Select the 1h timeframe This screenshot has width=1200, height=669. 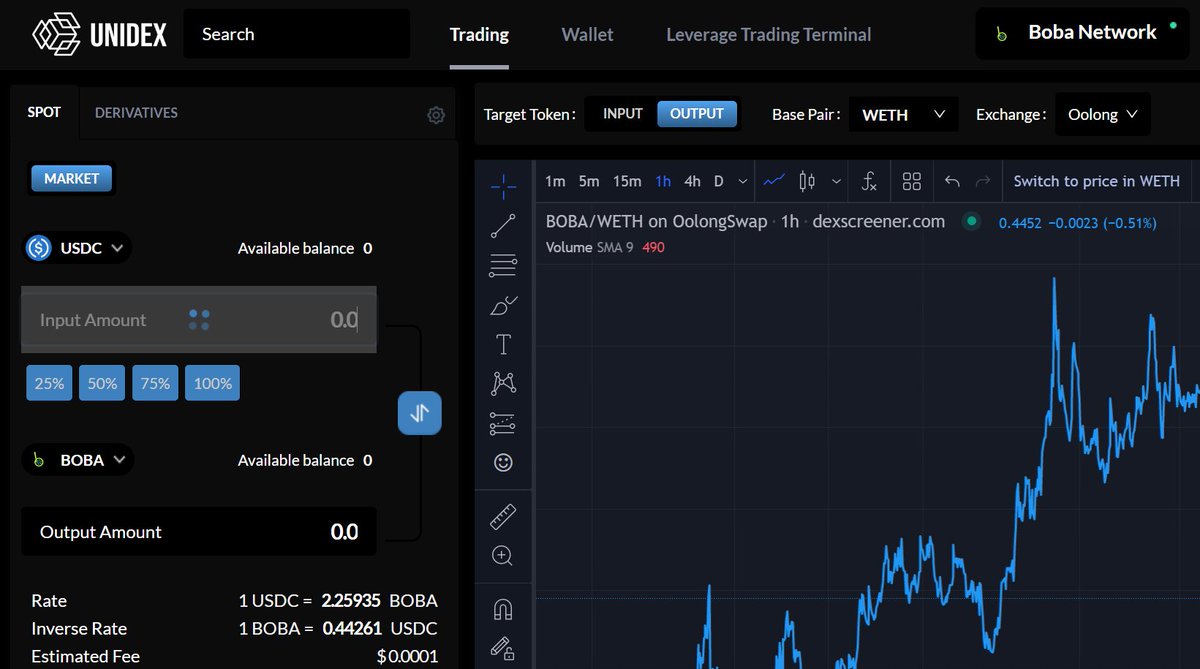tap(663, 181)
